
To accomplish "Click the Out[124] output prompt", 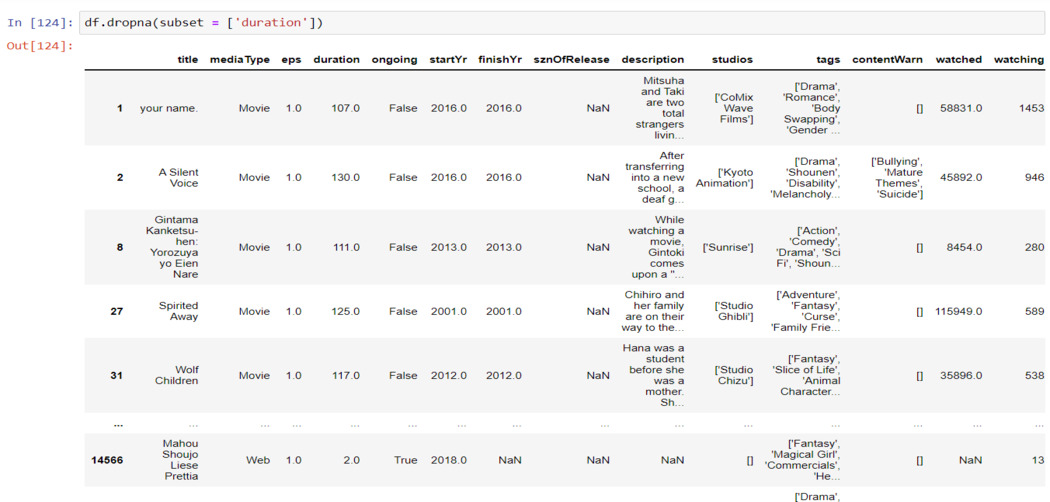I will coord(40,46).
